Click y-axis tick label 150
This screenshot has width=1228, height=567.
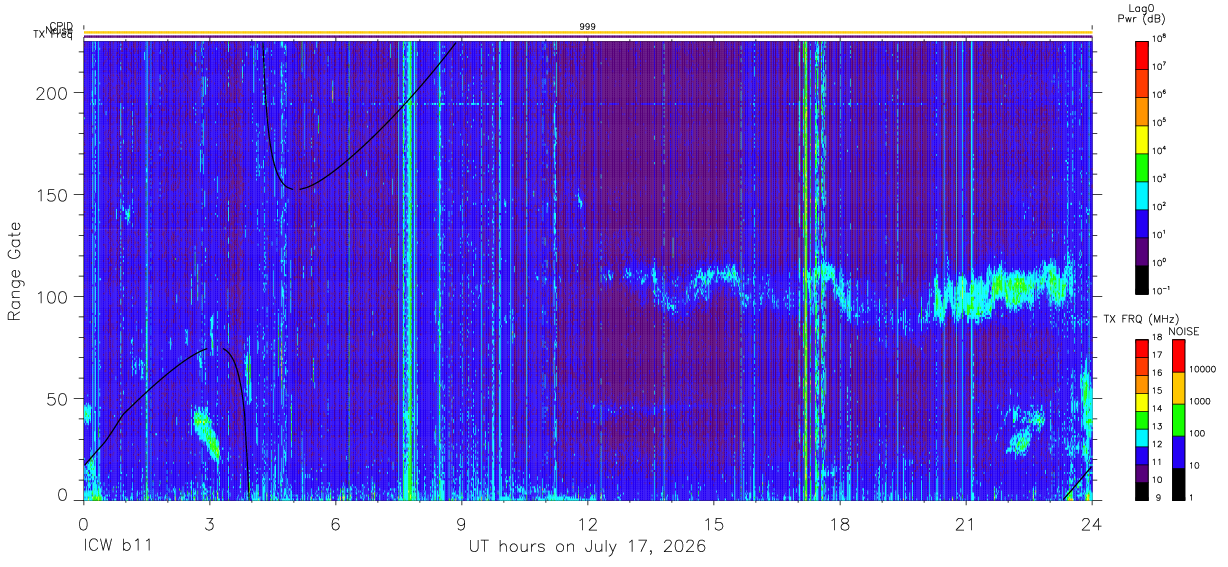tap(51, 195)
